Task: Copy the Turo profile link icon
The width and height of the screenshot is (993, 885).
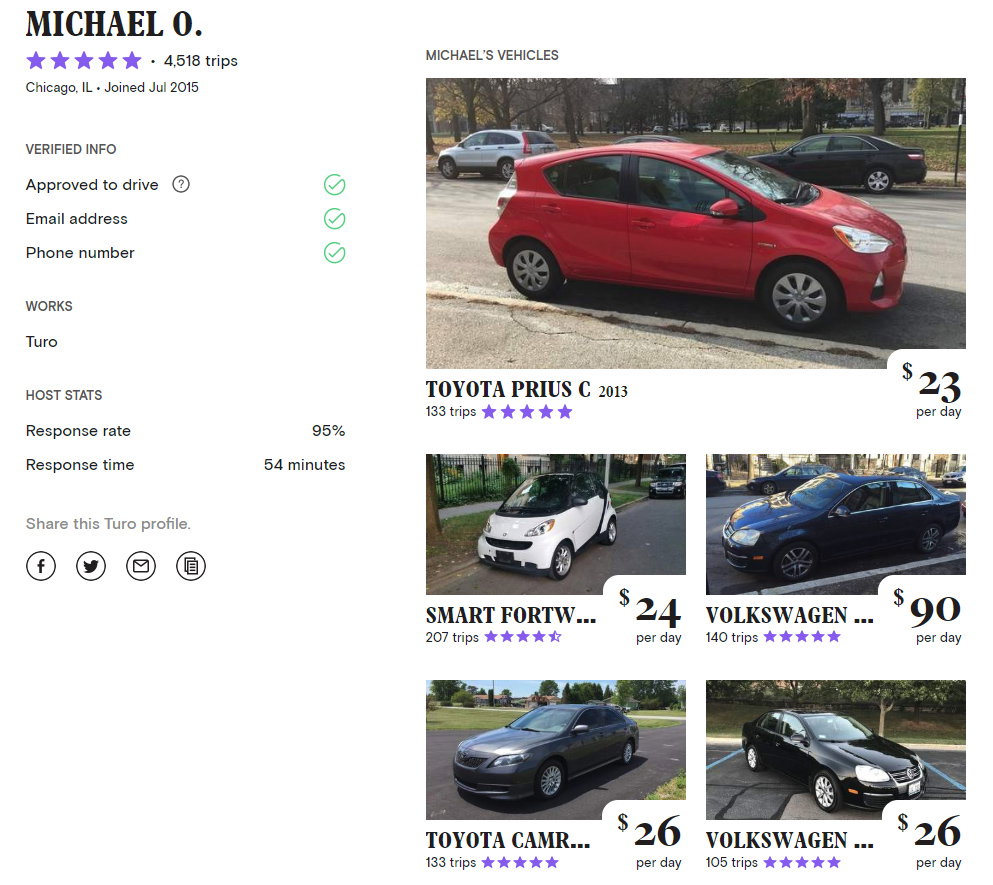Action: click(x=191, y=566)
